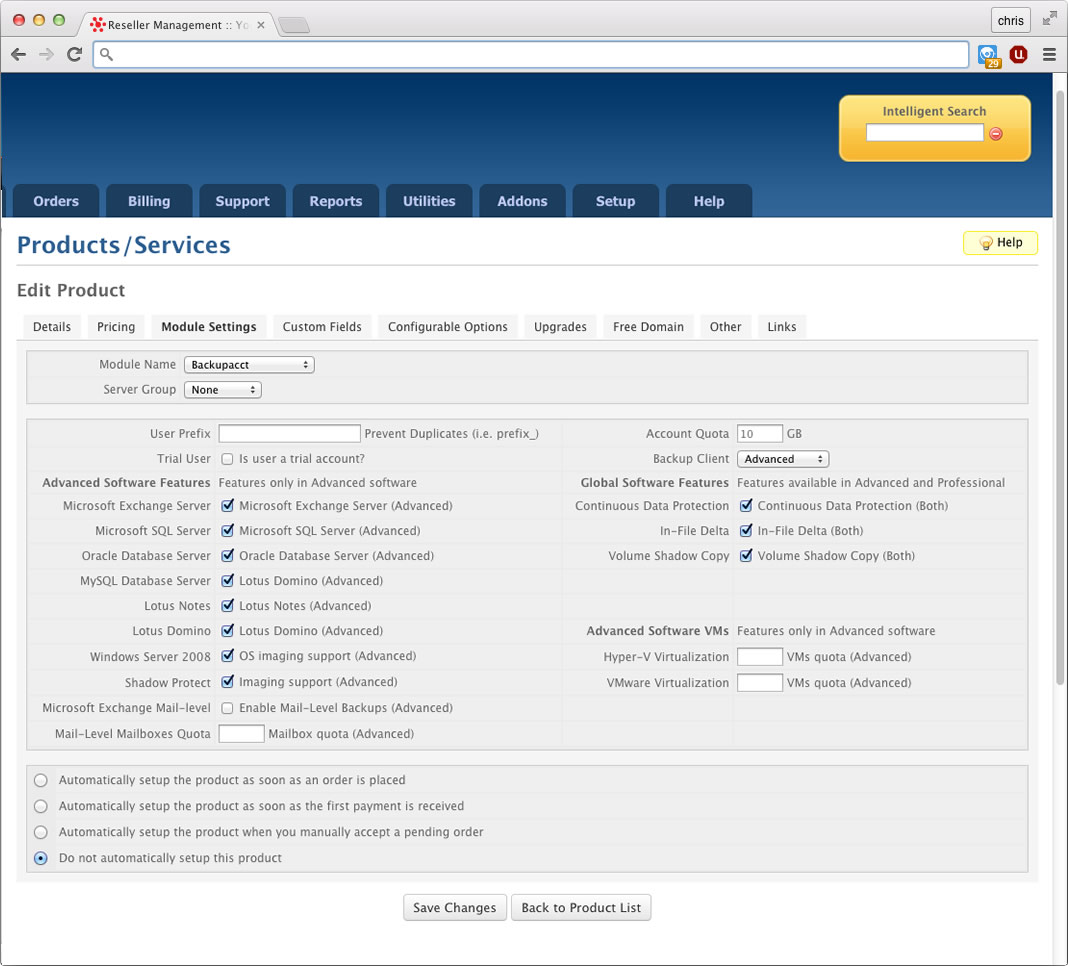Clear Intelligent Search with red icon
This screenshot has height=966, width=1068.
(x=996, y=134)
